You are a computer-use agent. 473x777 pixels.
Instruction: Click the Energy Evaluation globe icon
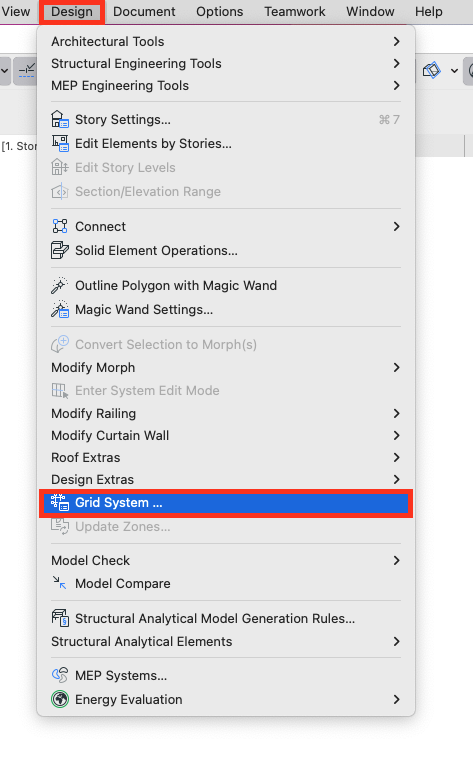[x=60, y=699]
